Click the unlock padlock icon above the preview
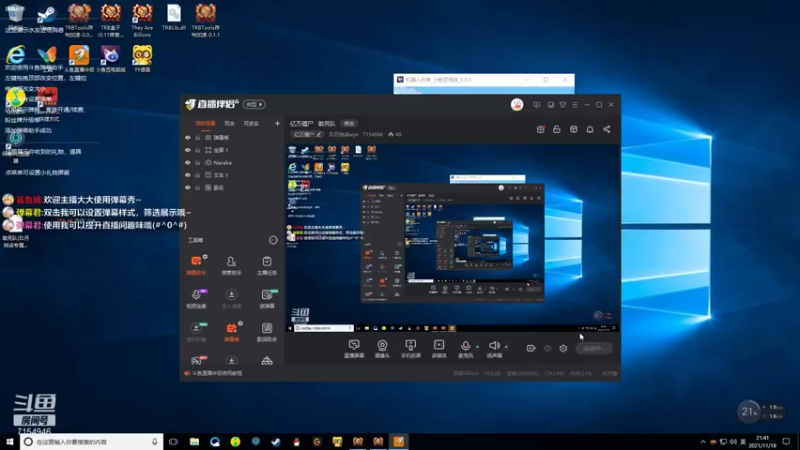Viewport: 800px width, 450px height. tap(557, 130)
